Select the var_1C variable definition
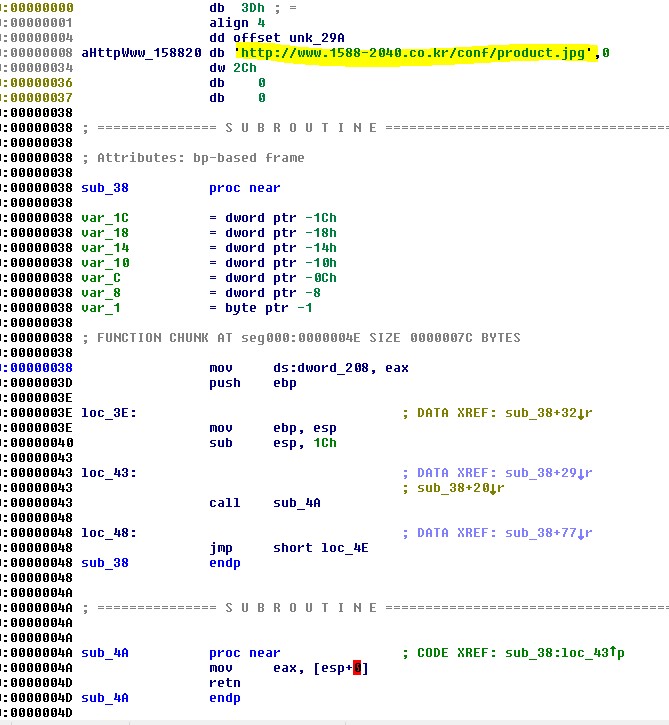 209,218
